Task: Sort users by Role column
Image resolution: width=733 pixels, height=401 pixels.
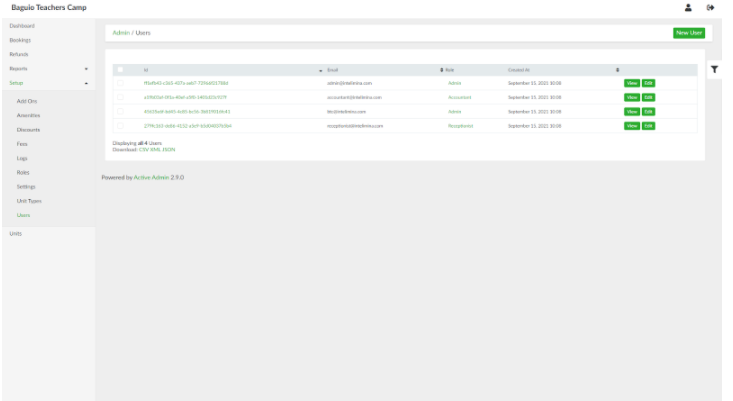Action: click(x=450, y=70)
